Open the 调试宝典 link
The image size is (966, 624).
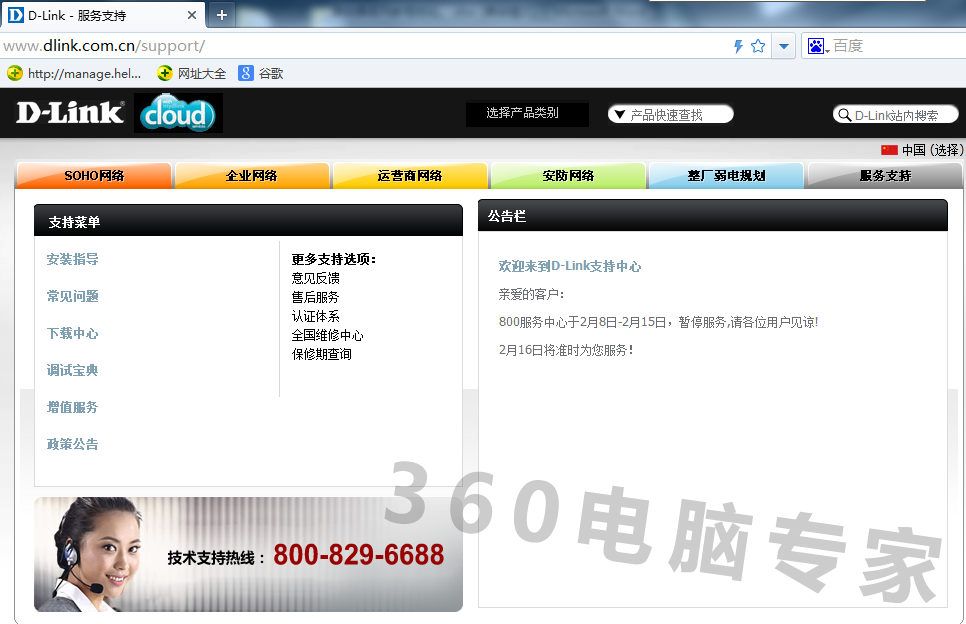coord(72,370)
